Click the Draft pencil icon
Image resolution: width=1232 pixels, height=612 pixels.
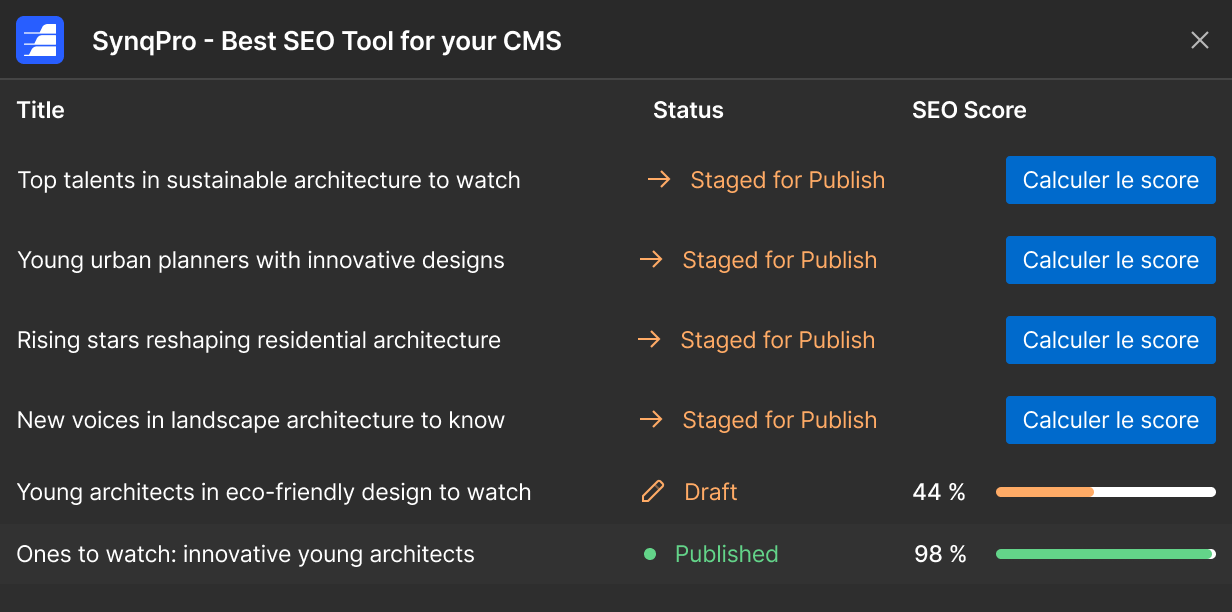coord(652,492)
